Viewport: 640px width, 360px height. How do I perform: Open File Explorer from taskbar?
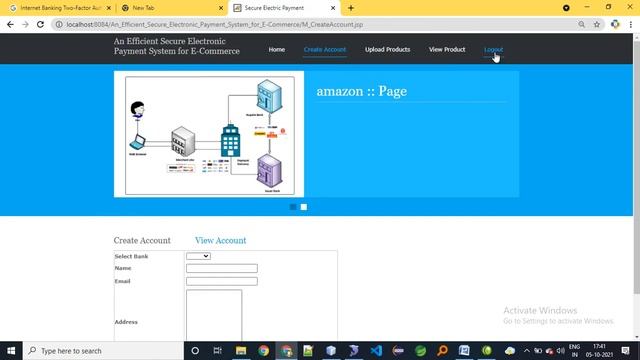(x=241, y=351)
